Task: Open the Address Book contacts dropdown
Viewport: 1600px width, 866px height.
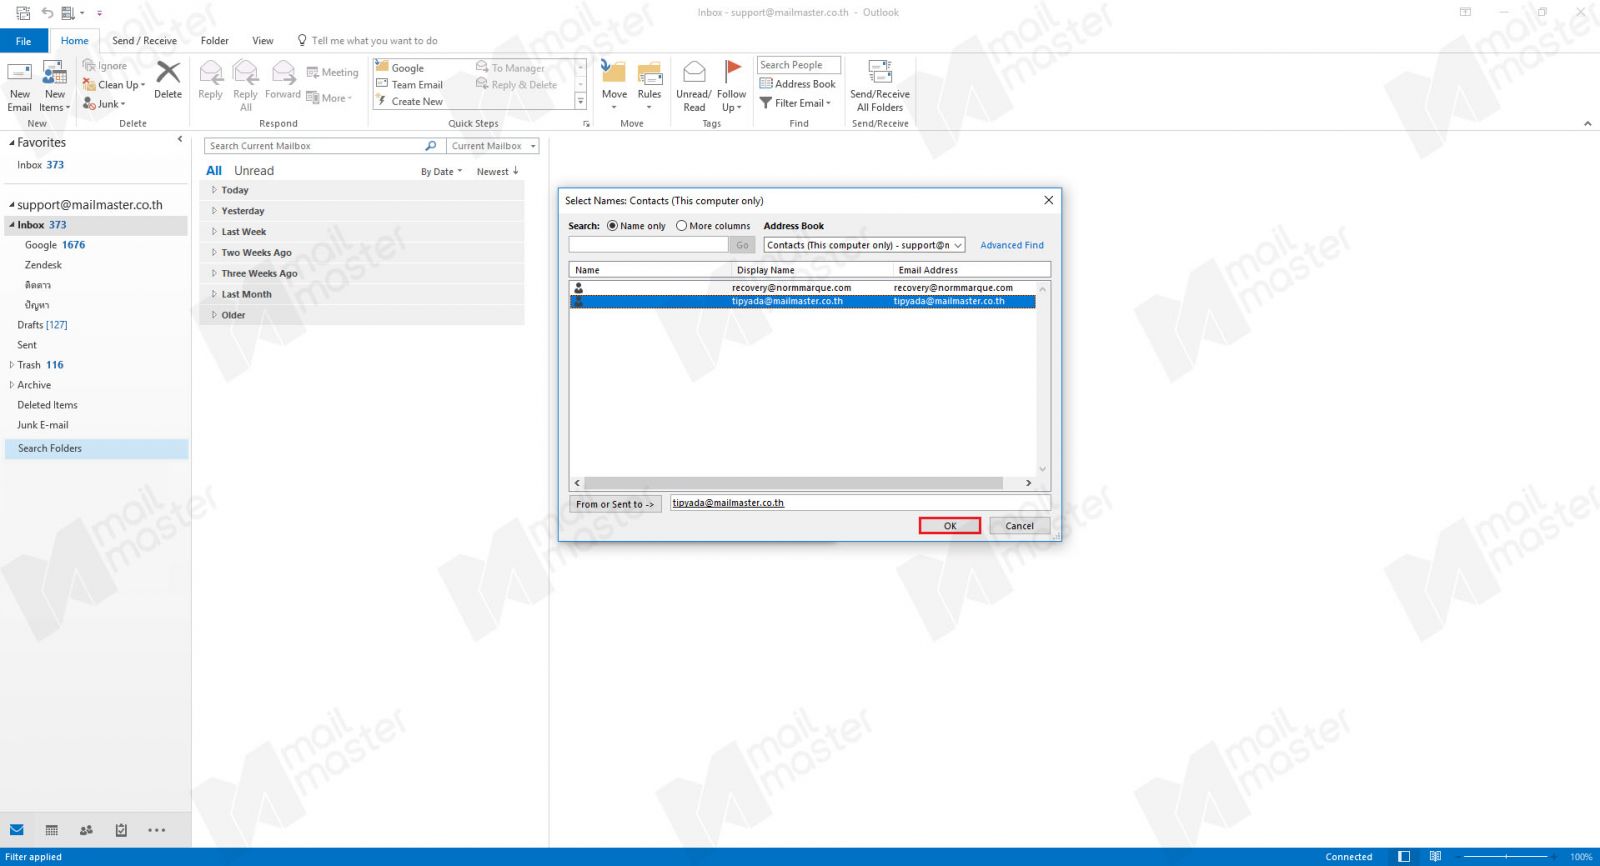Action: point(864,245)
